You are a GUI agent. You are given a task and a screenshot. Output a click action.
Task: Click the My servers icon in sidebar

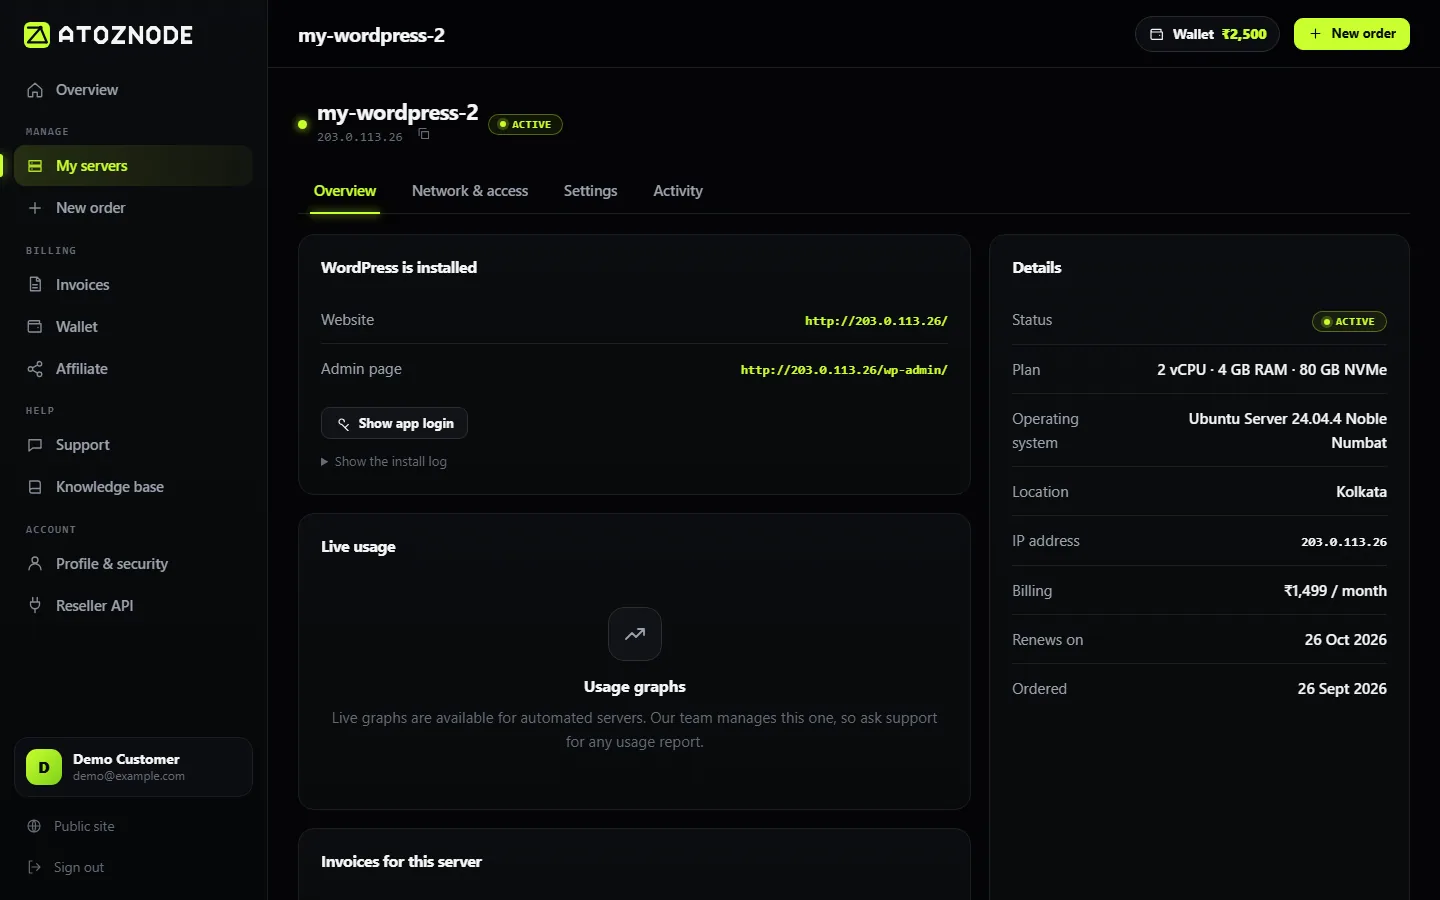35,166
